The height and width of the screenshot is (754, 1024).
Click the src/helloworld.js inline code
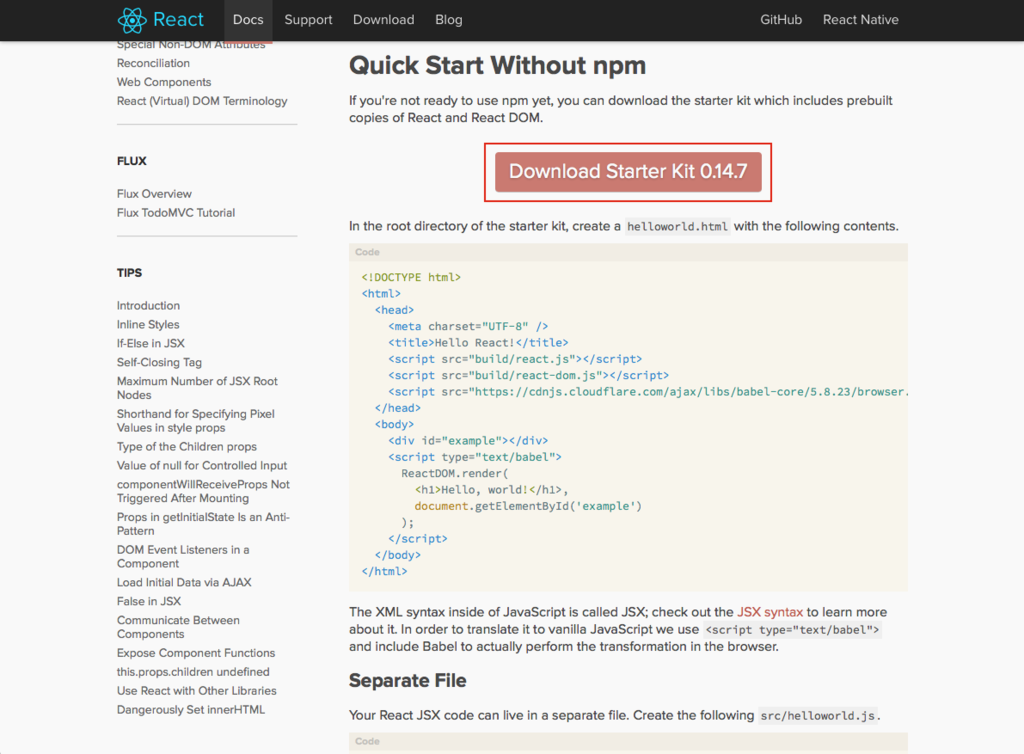tap(818, 715)
